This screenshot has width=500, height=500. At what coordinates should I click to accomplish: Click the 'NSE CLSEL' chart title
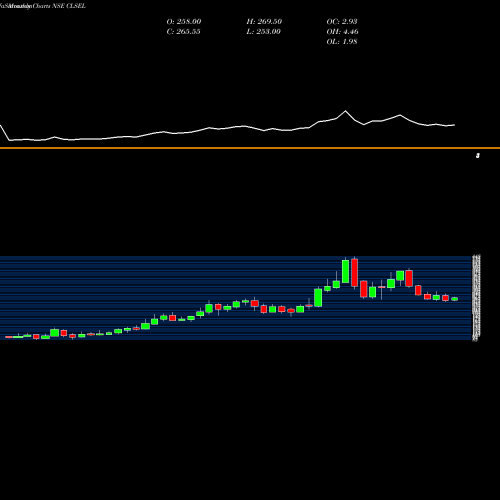69,6
